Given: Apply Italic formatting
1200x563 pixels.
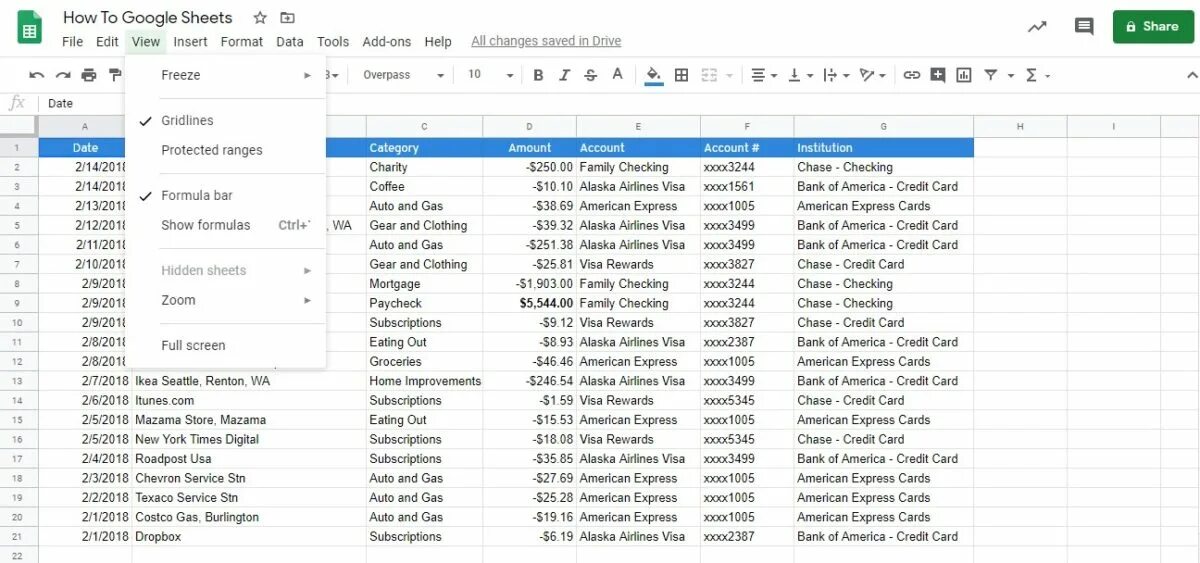Looking at the screenshot, I should coord(564,75).
